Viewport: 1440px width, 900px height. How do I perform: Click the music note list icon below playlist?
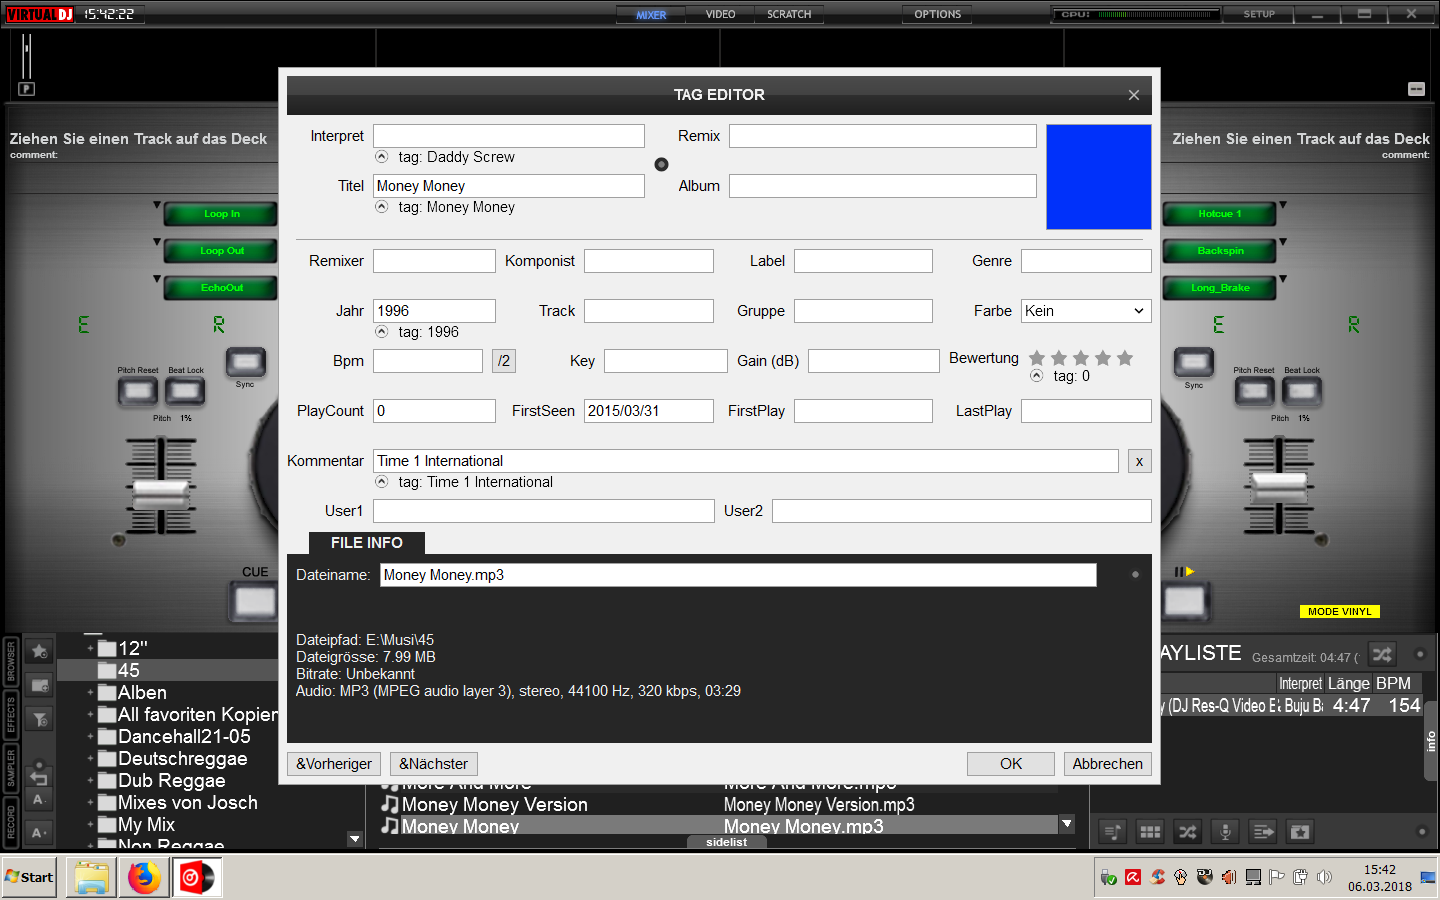click(1112, 832)
